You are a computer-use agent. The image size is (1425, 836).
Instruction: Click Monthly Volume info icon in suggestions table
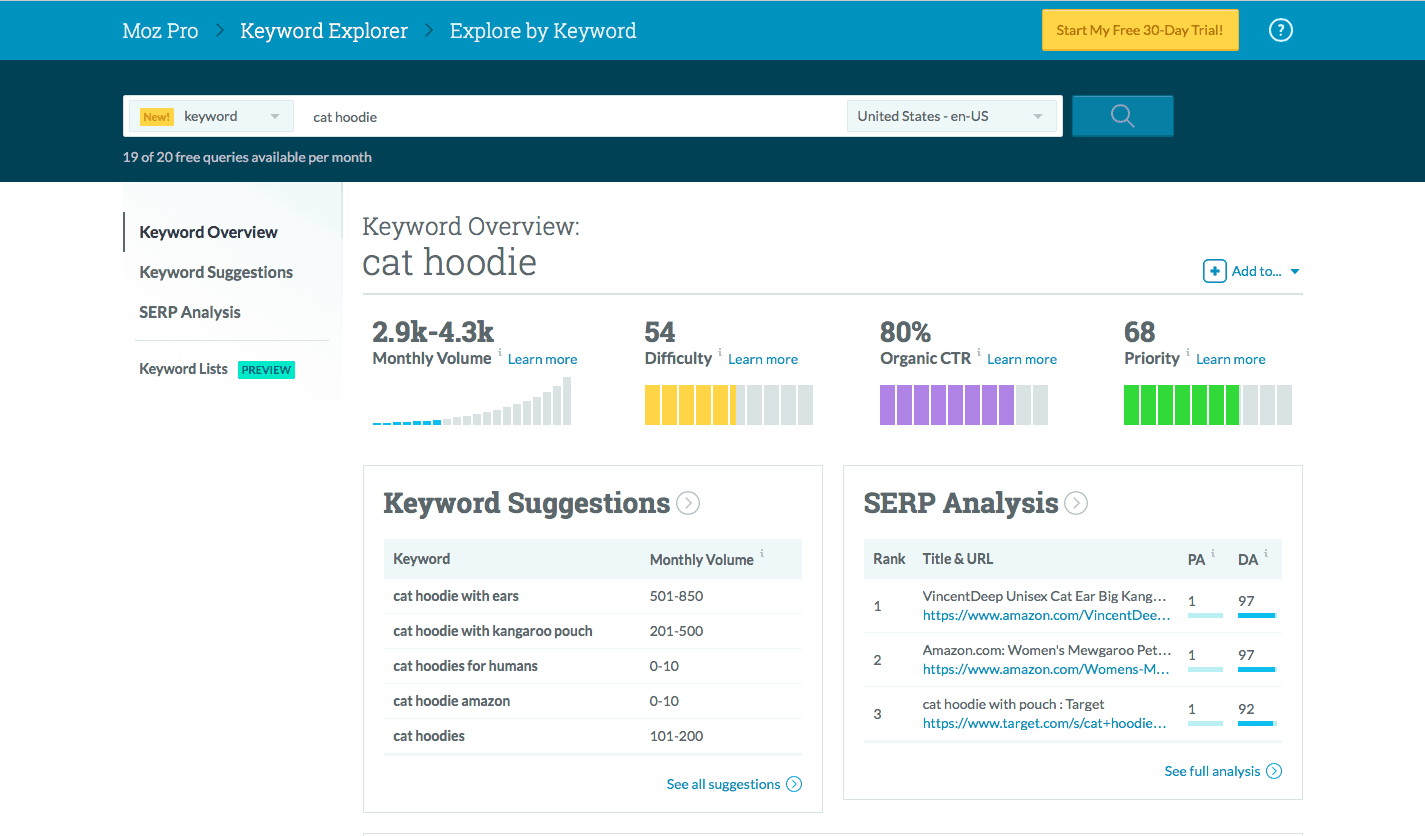[760, 554]
